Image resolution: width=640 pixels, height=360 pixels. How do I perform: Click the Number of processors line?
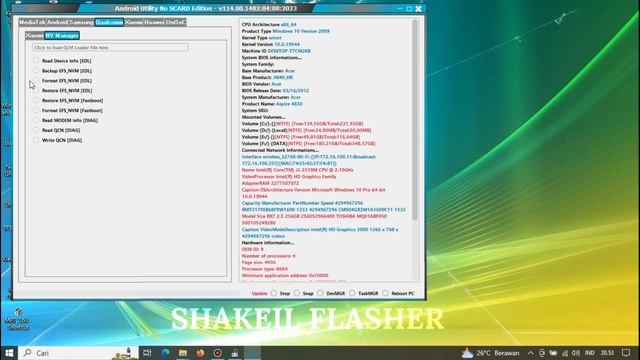(x=269, y=256)
